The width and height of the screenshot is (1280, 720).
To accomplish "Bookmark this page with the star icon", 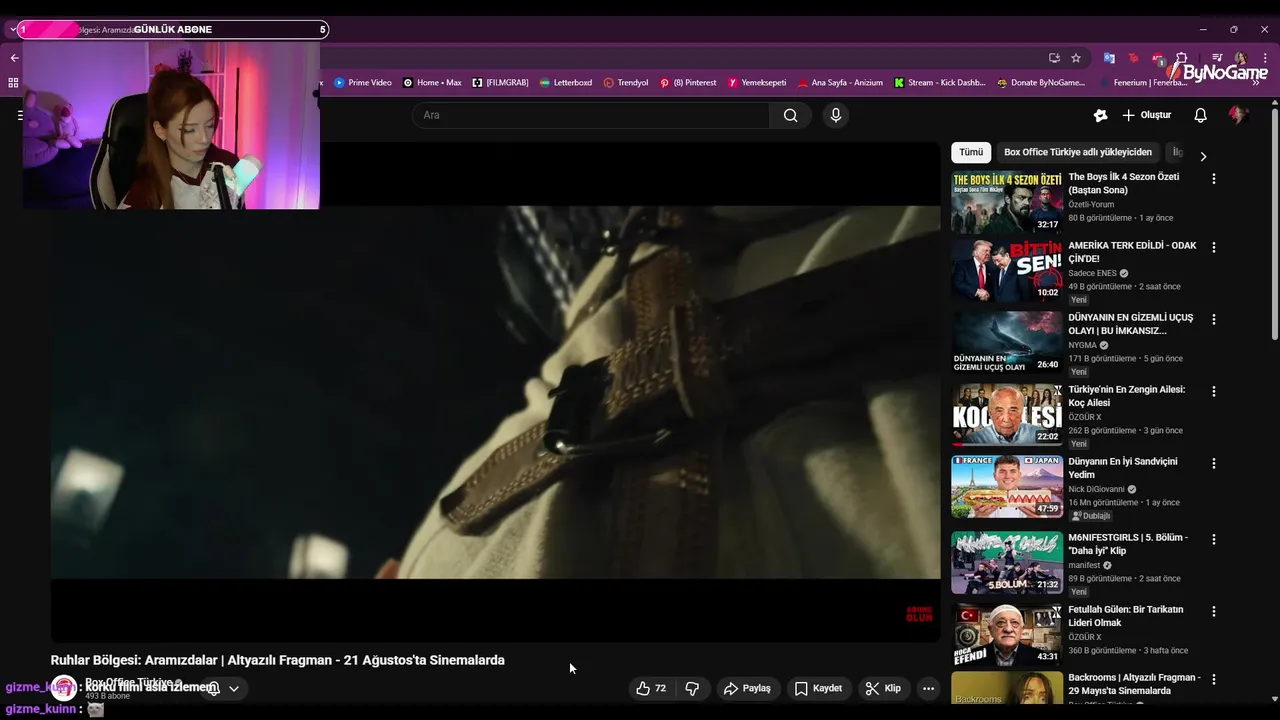I will 1076,58.
